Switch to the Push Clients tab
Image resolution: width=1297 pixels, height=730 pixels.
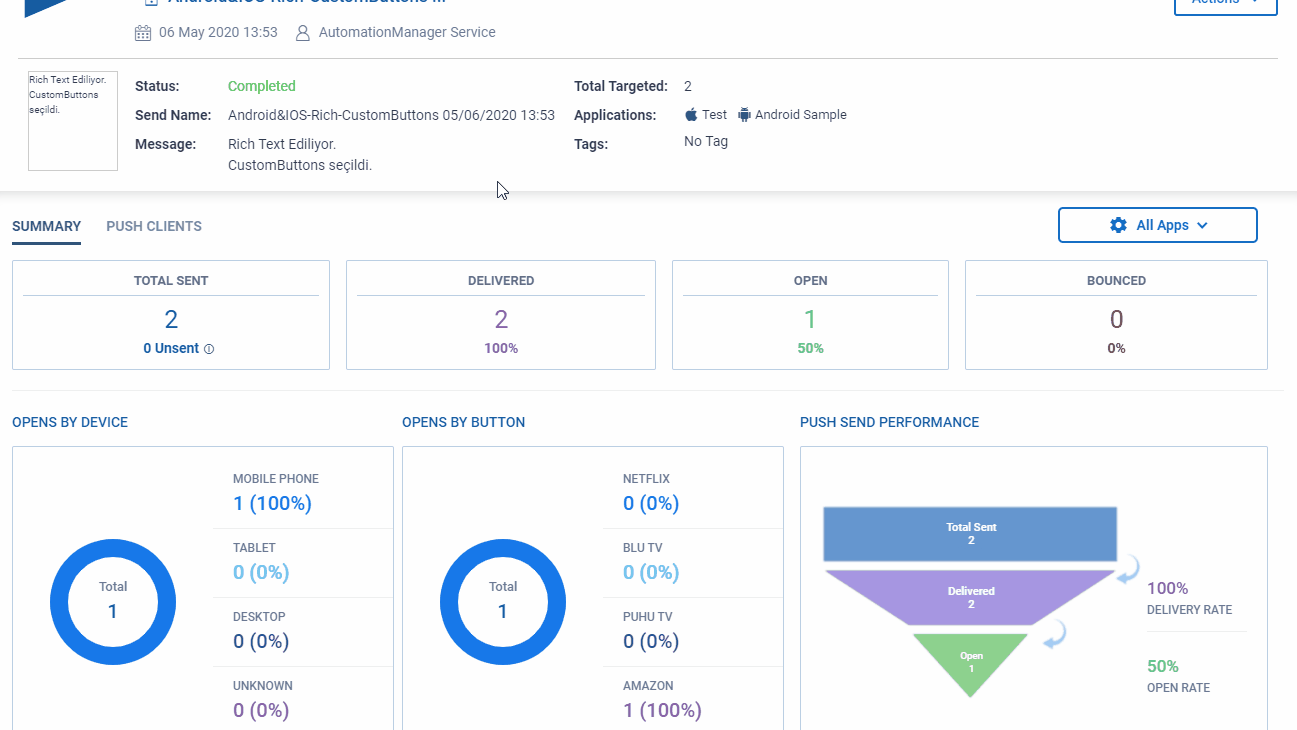click(x=154, y=226)
